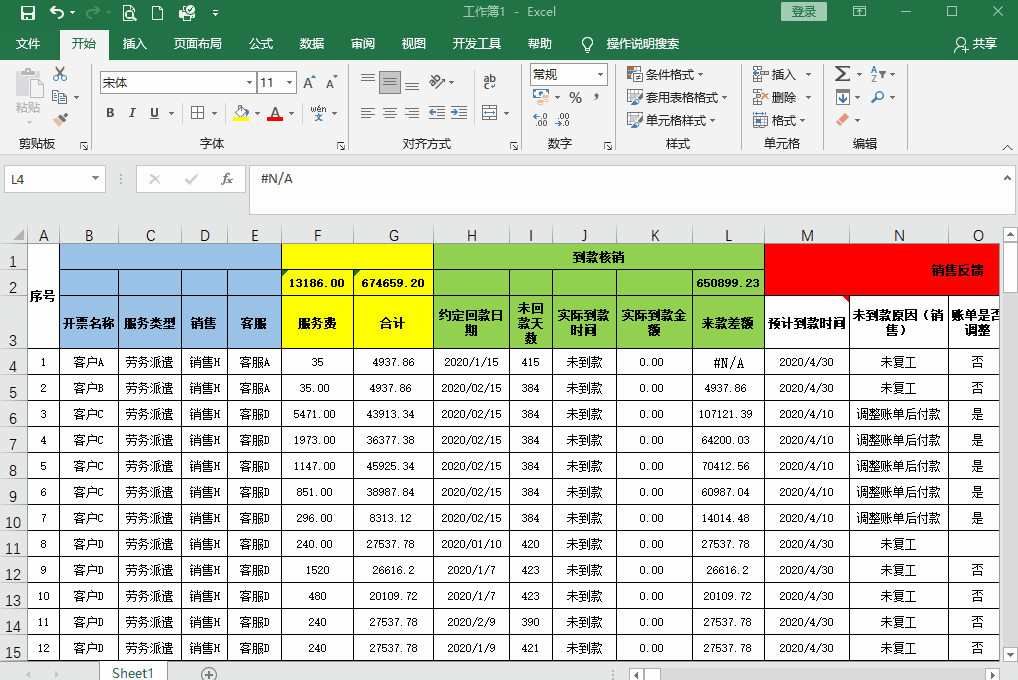Activate the Format Painter brush

(60, 120)
